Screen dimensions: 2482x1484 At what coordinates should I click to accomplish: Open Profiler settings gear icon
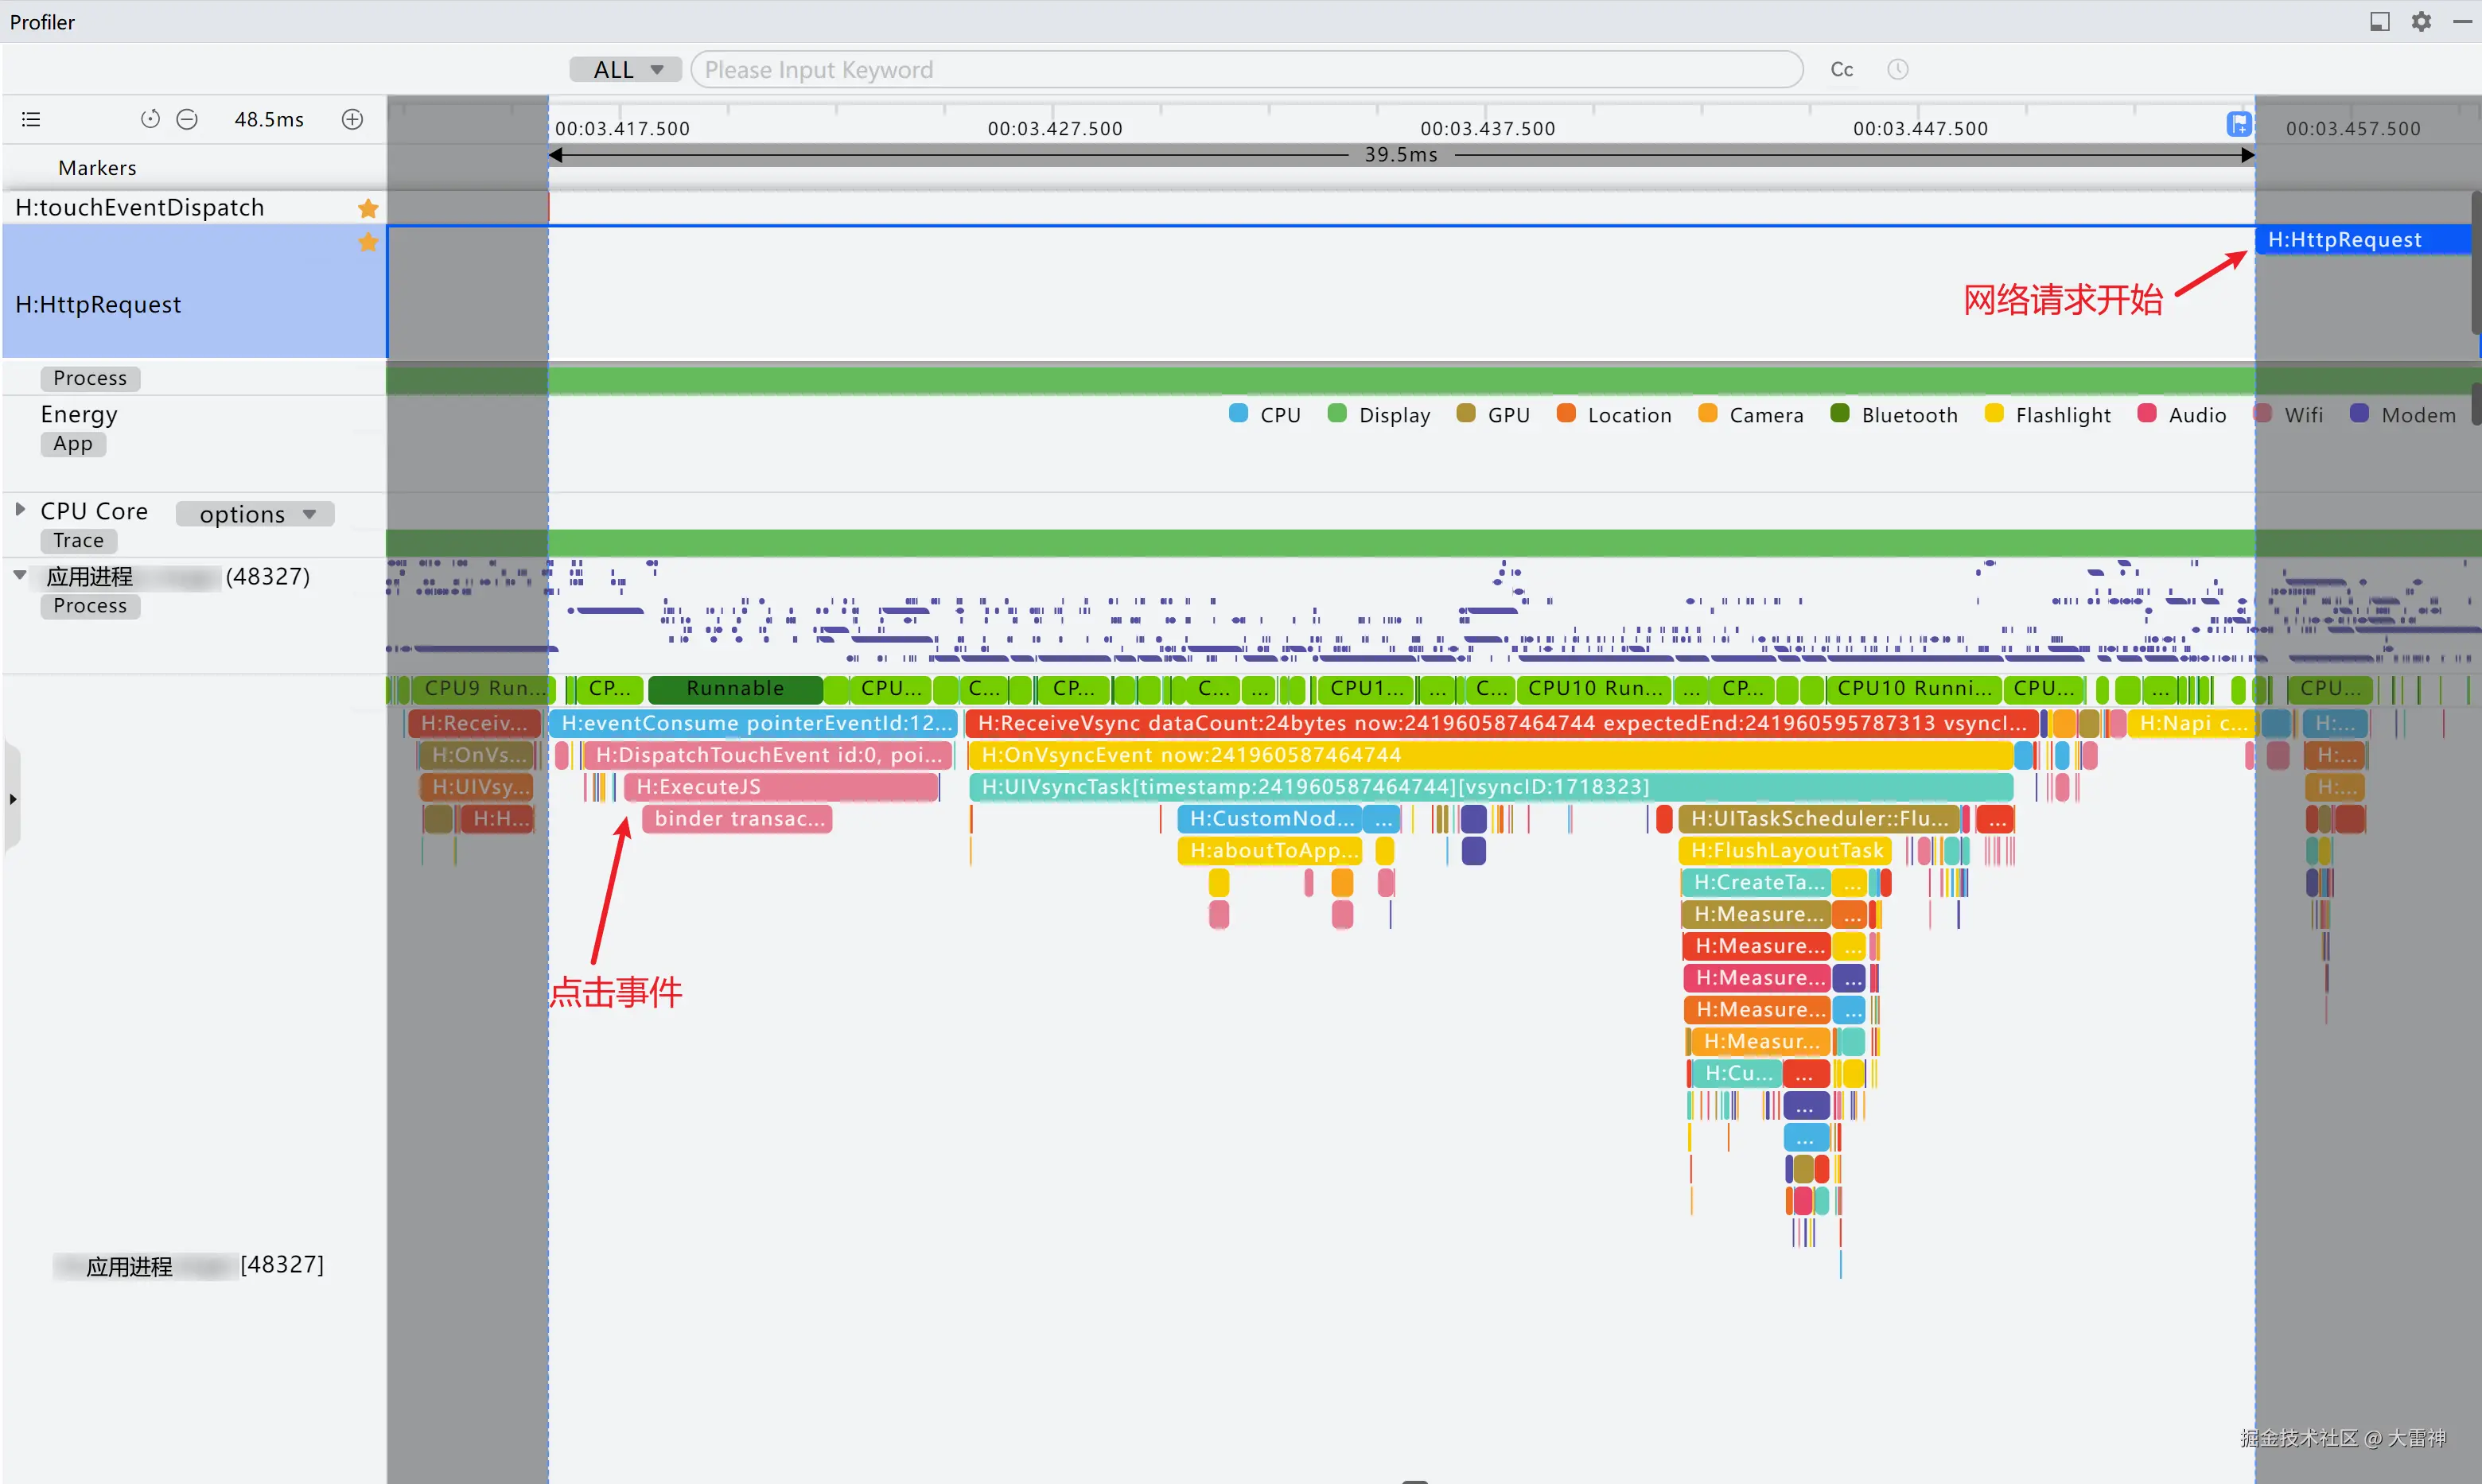click(2421, 21)
